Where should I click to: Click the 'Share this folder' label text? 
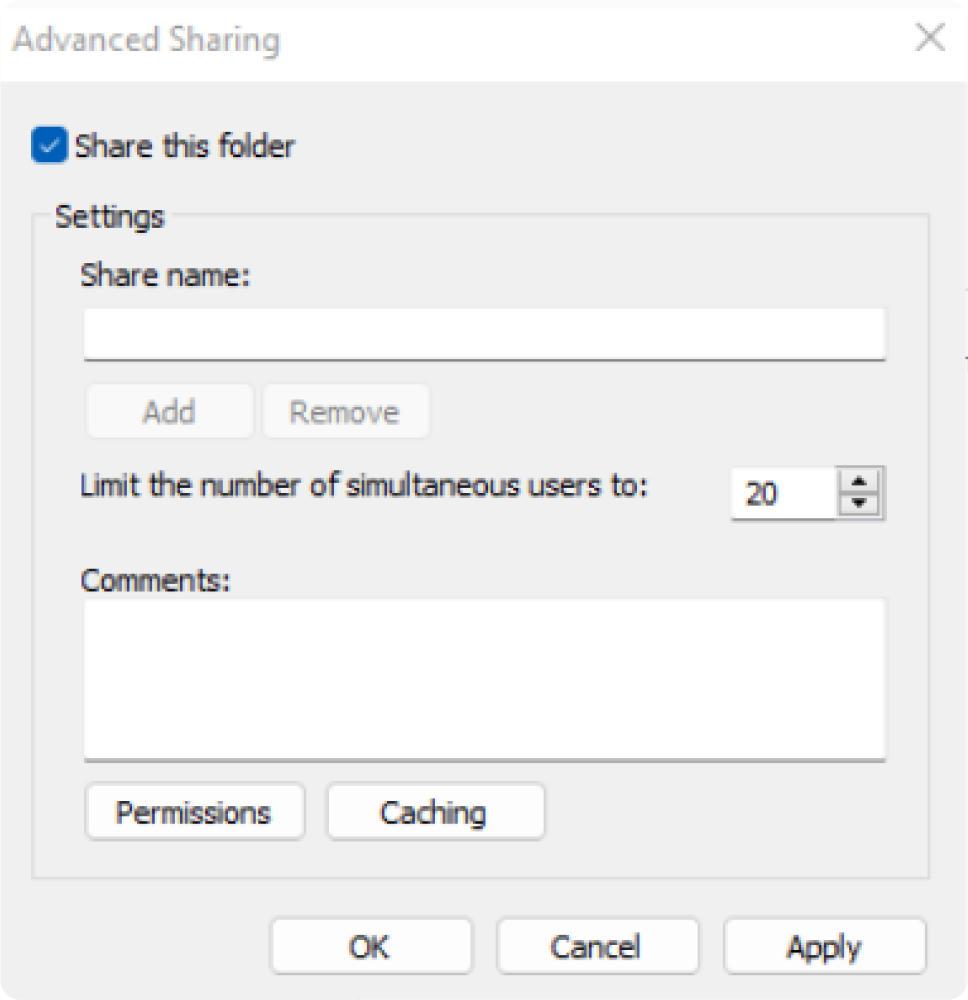click(x=185, y=146)
